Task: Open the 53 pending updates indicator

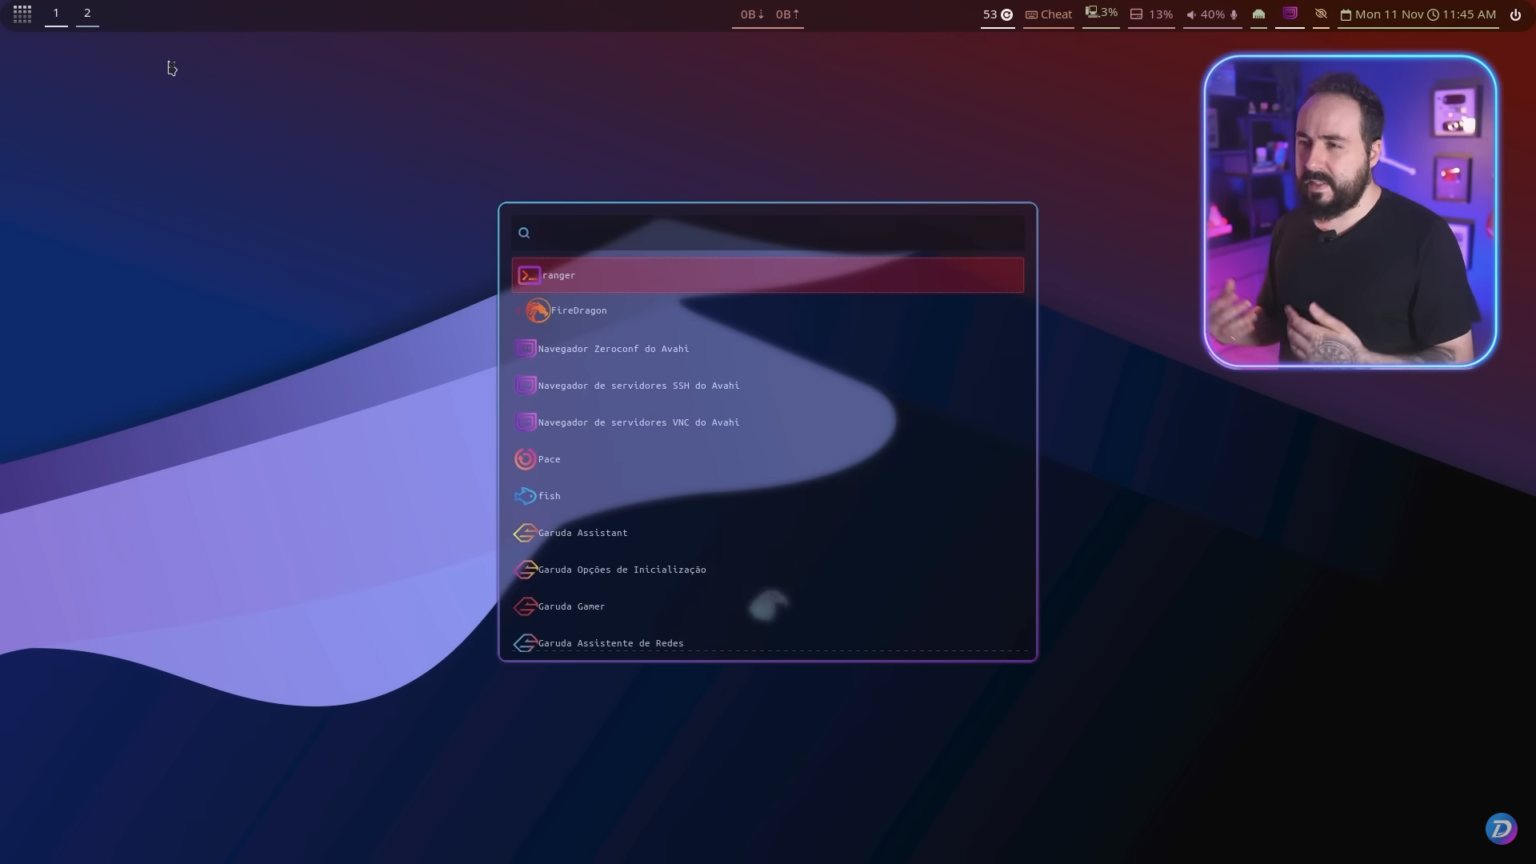Action: (996, 14)
